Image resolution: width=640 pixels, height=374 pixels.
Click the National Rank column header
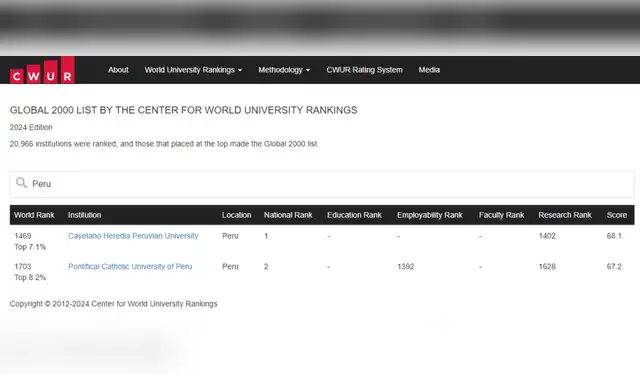(288, 215)
